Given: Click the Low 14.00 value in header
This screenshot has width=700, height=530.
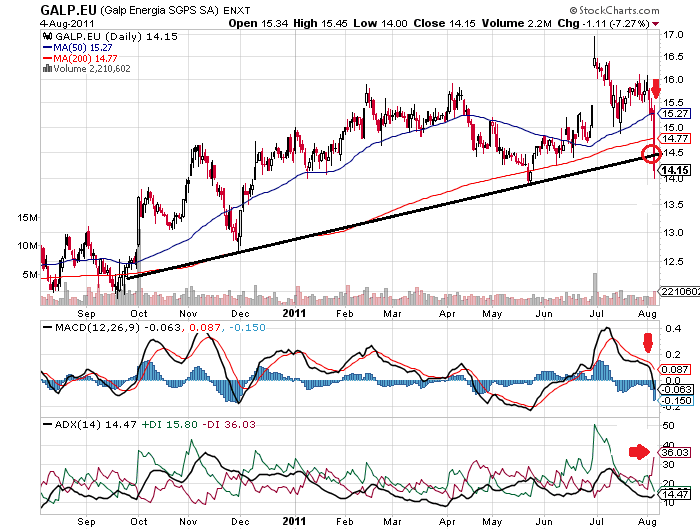Looking at the screenshot, I should click(380, 23).
